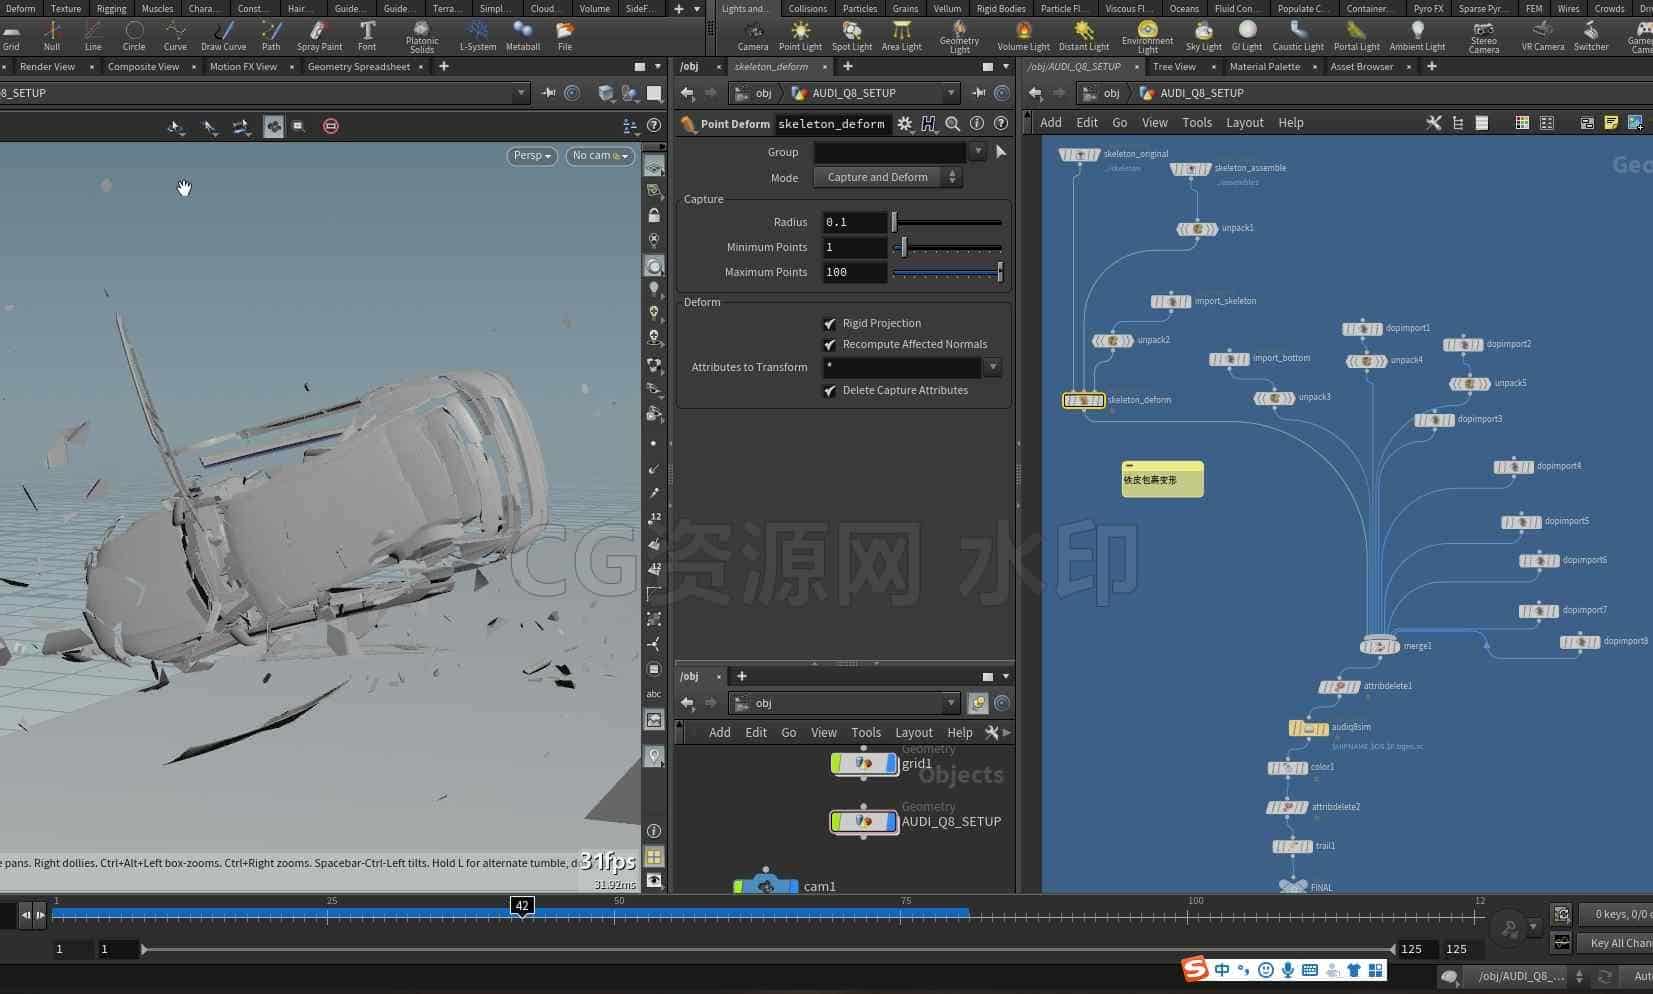Toggle display flag on AUDI_Q8_SETUP object node
The width and height of the screenshot is (1653, 994).
pos(892,822)
